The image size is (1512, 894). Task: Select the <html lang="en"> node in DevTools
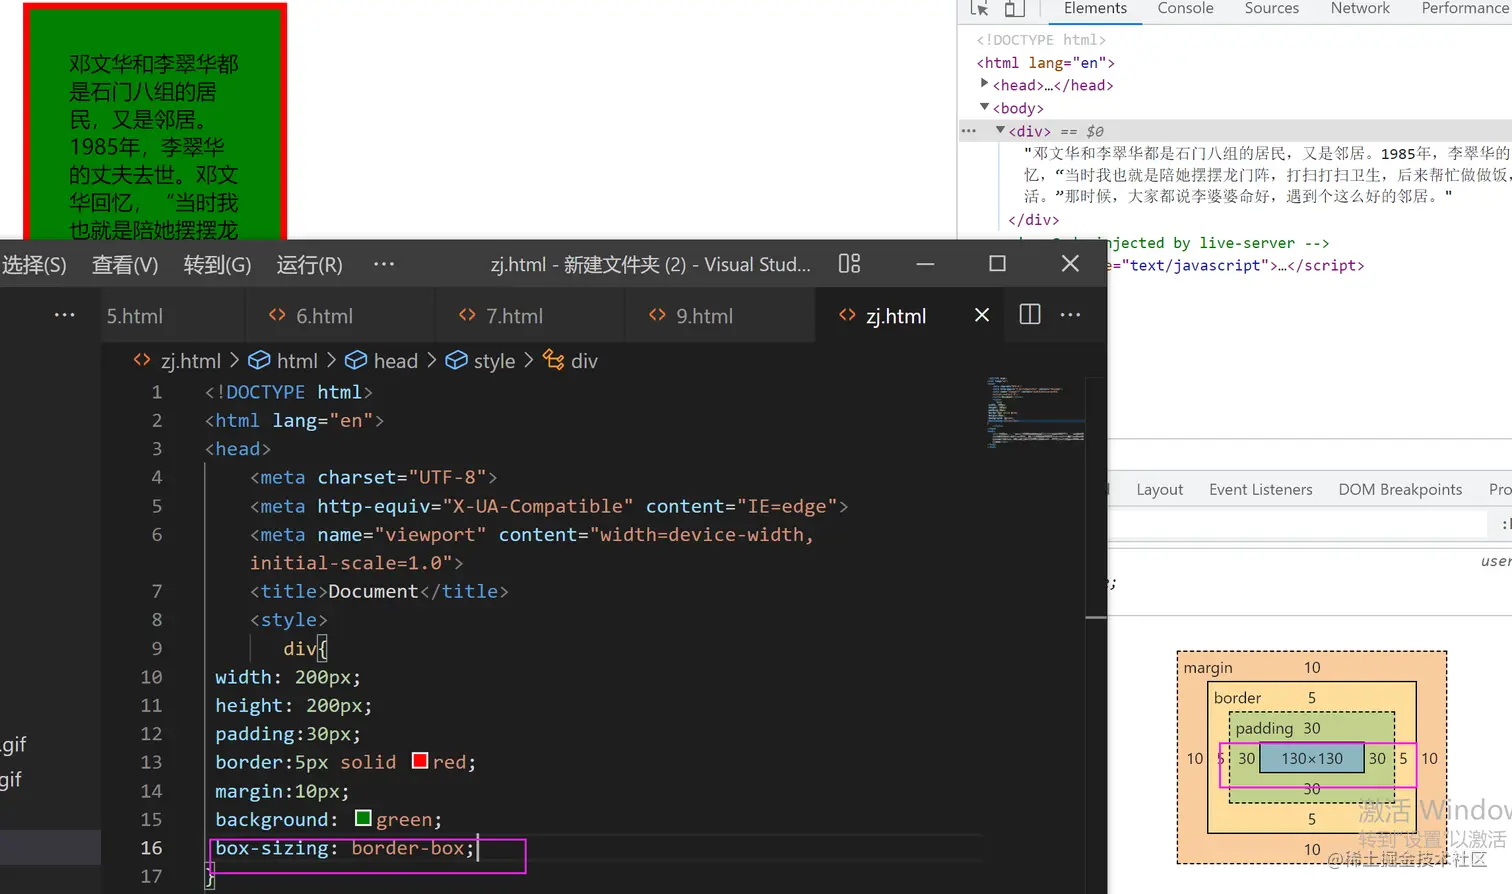(x=1046, y=62)
